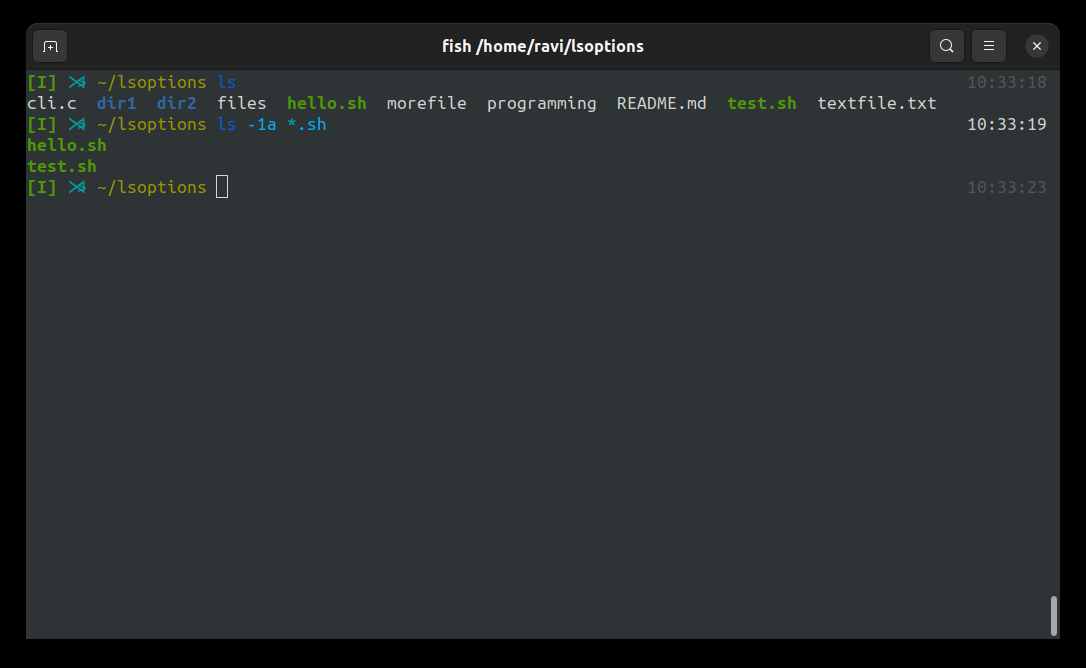Click the dir2 directory name

[x=176, y=103]
